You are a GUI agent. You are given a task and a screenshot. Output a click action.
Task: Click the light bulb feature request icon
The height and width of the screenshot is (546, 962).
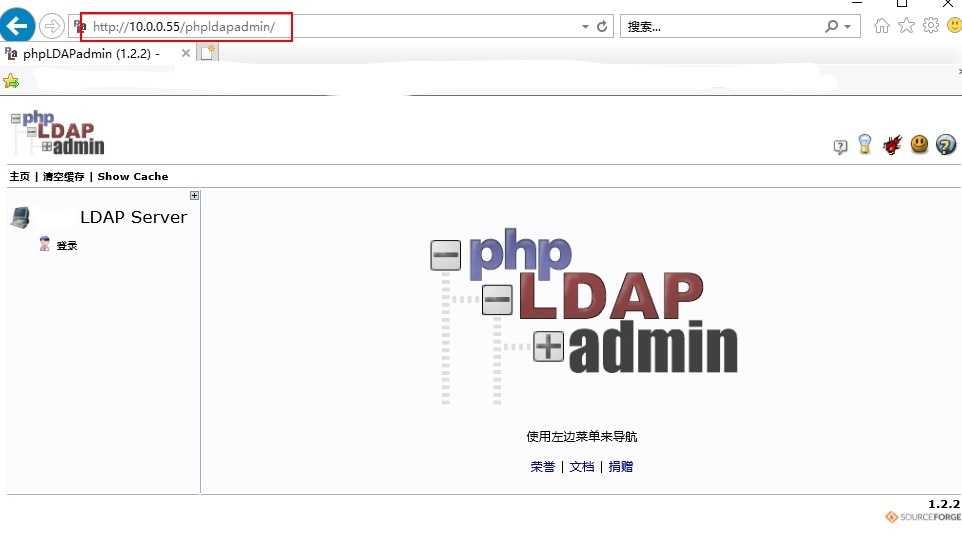(864, 144)
